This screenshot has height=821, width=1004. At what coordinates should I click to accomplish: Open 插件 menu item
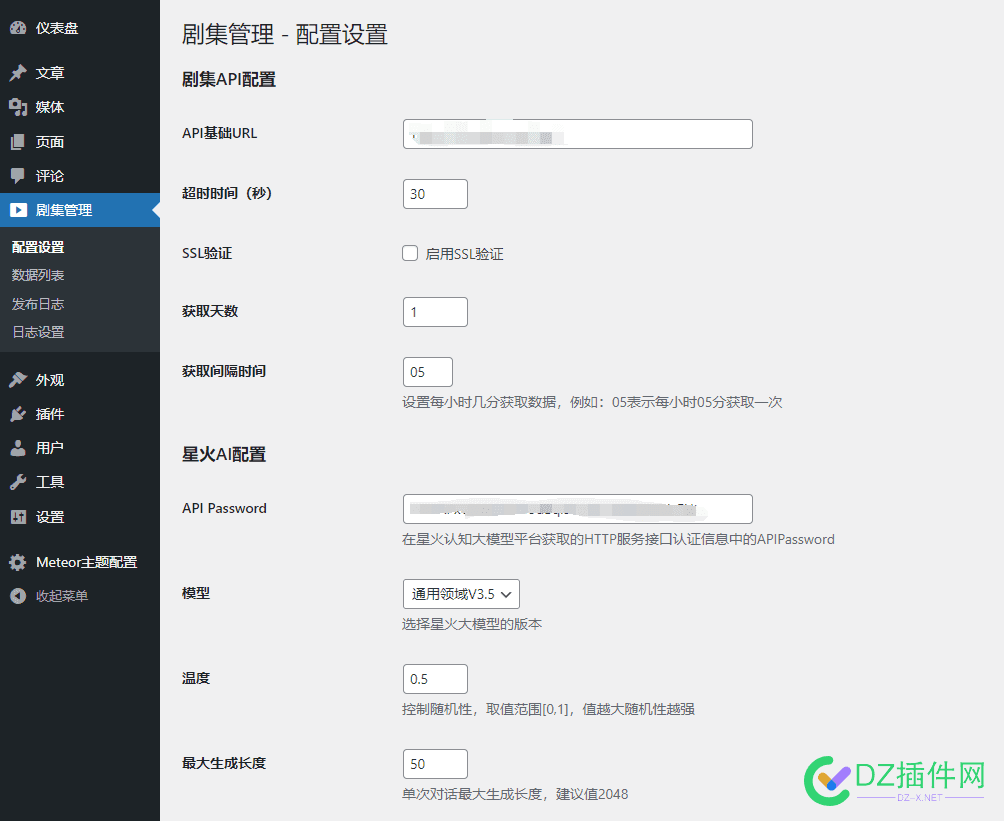pyautogui.click(x=79, y=414)
